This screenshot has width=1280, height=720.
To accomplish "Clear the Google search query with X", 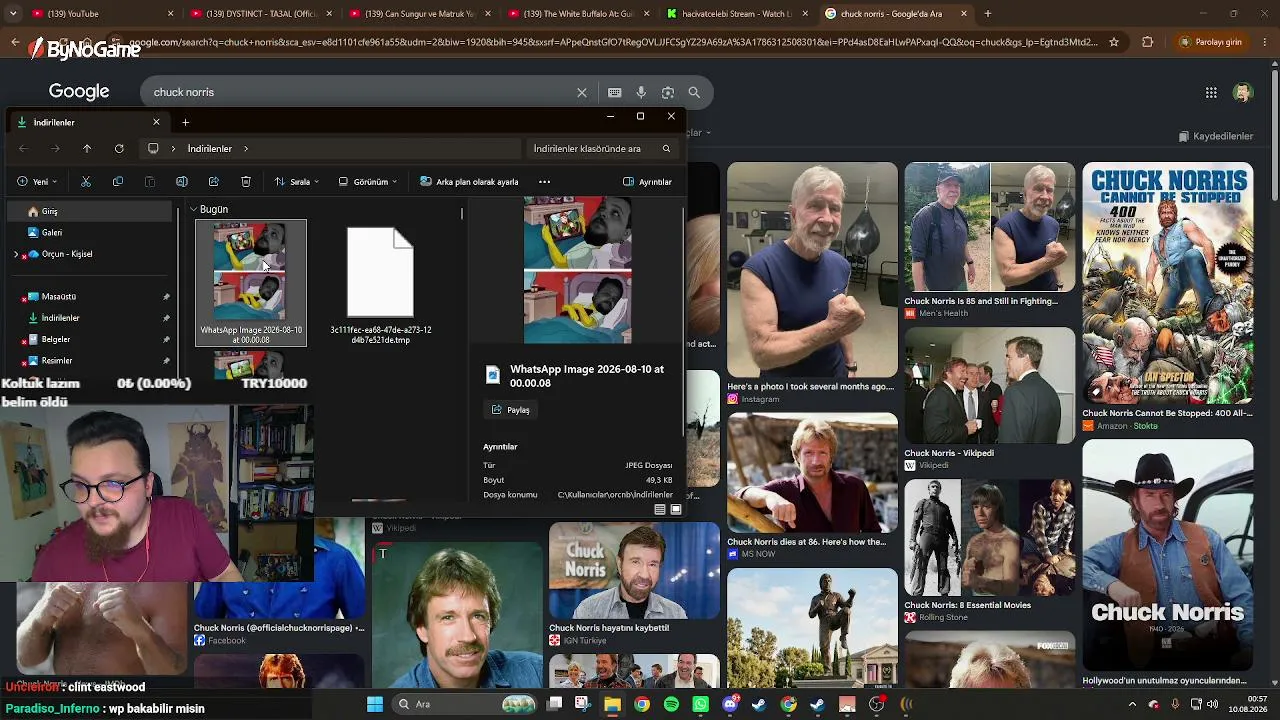I will [x=582, y=92].
